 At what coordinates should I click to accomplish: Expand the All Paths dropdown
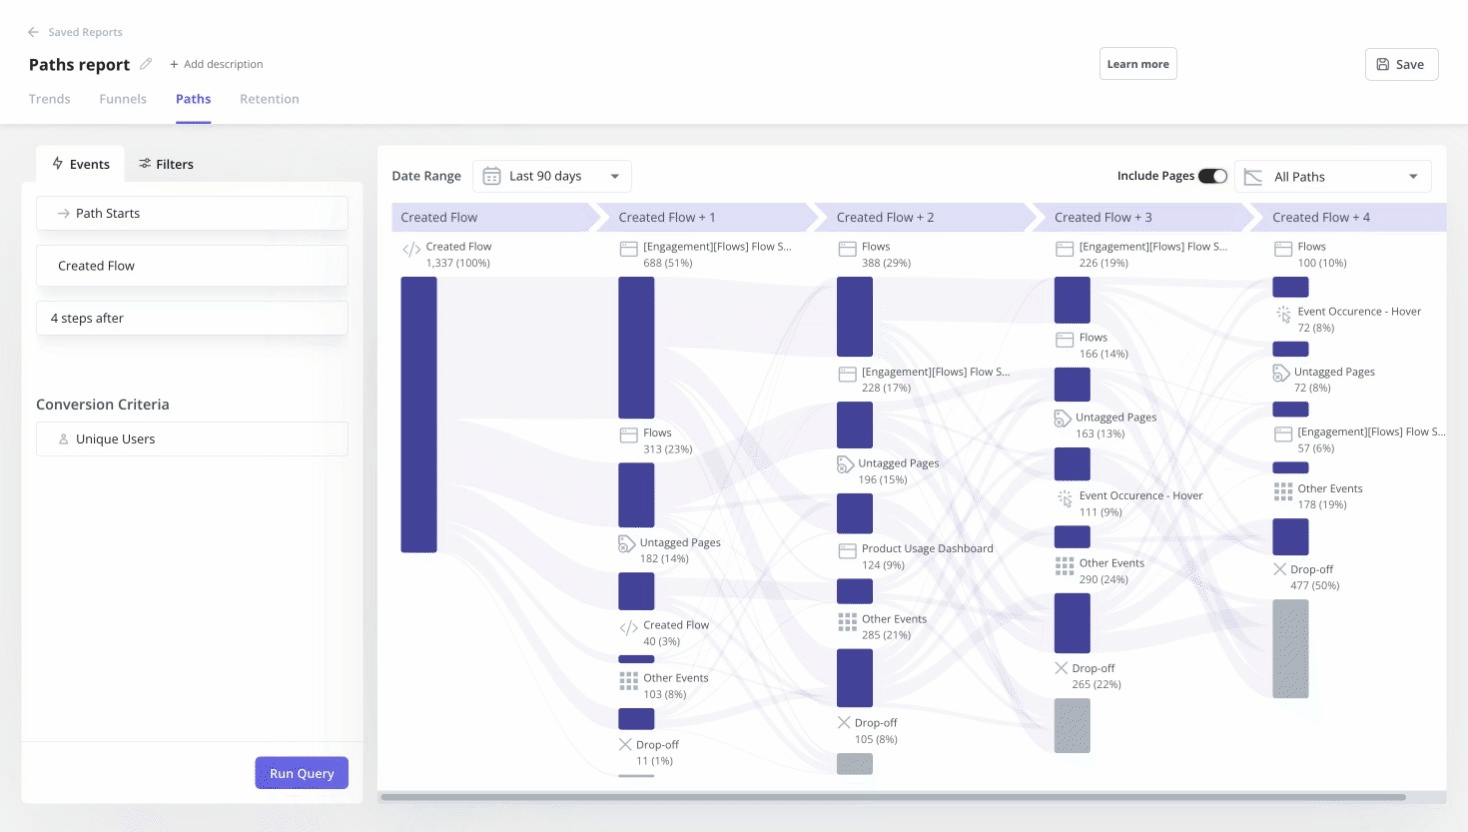pyautogui.click(x=1333, y=176)
